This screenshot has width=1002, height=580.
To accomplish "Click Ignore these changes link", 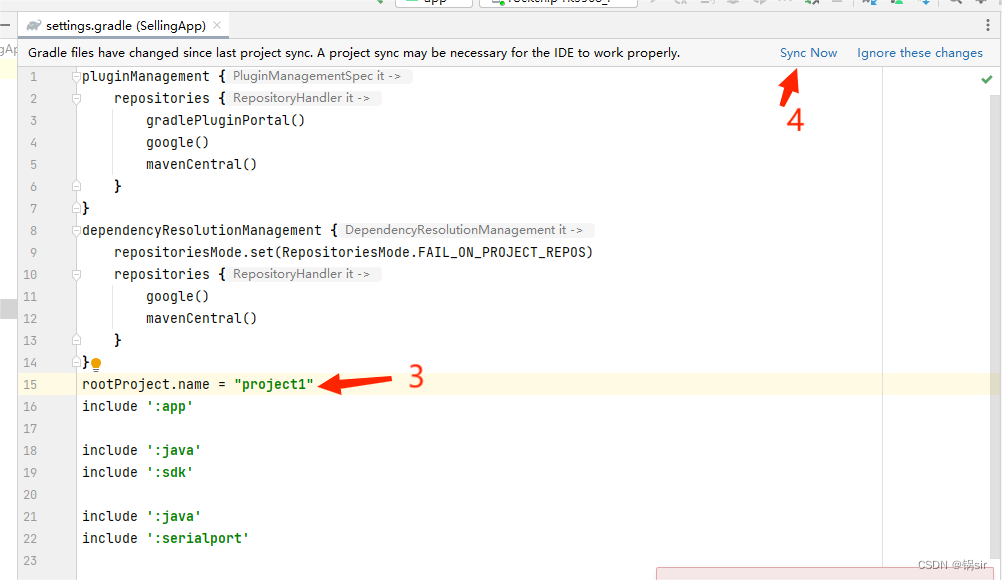I will pos(920,53).
